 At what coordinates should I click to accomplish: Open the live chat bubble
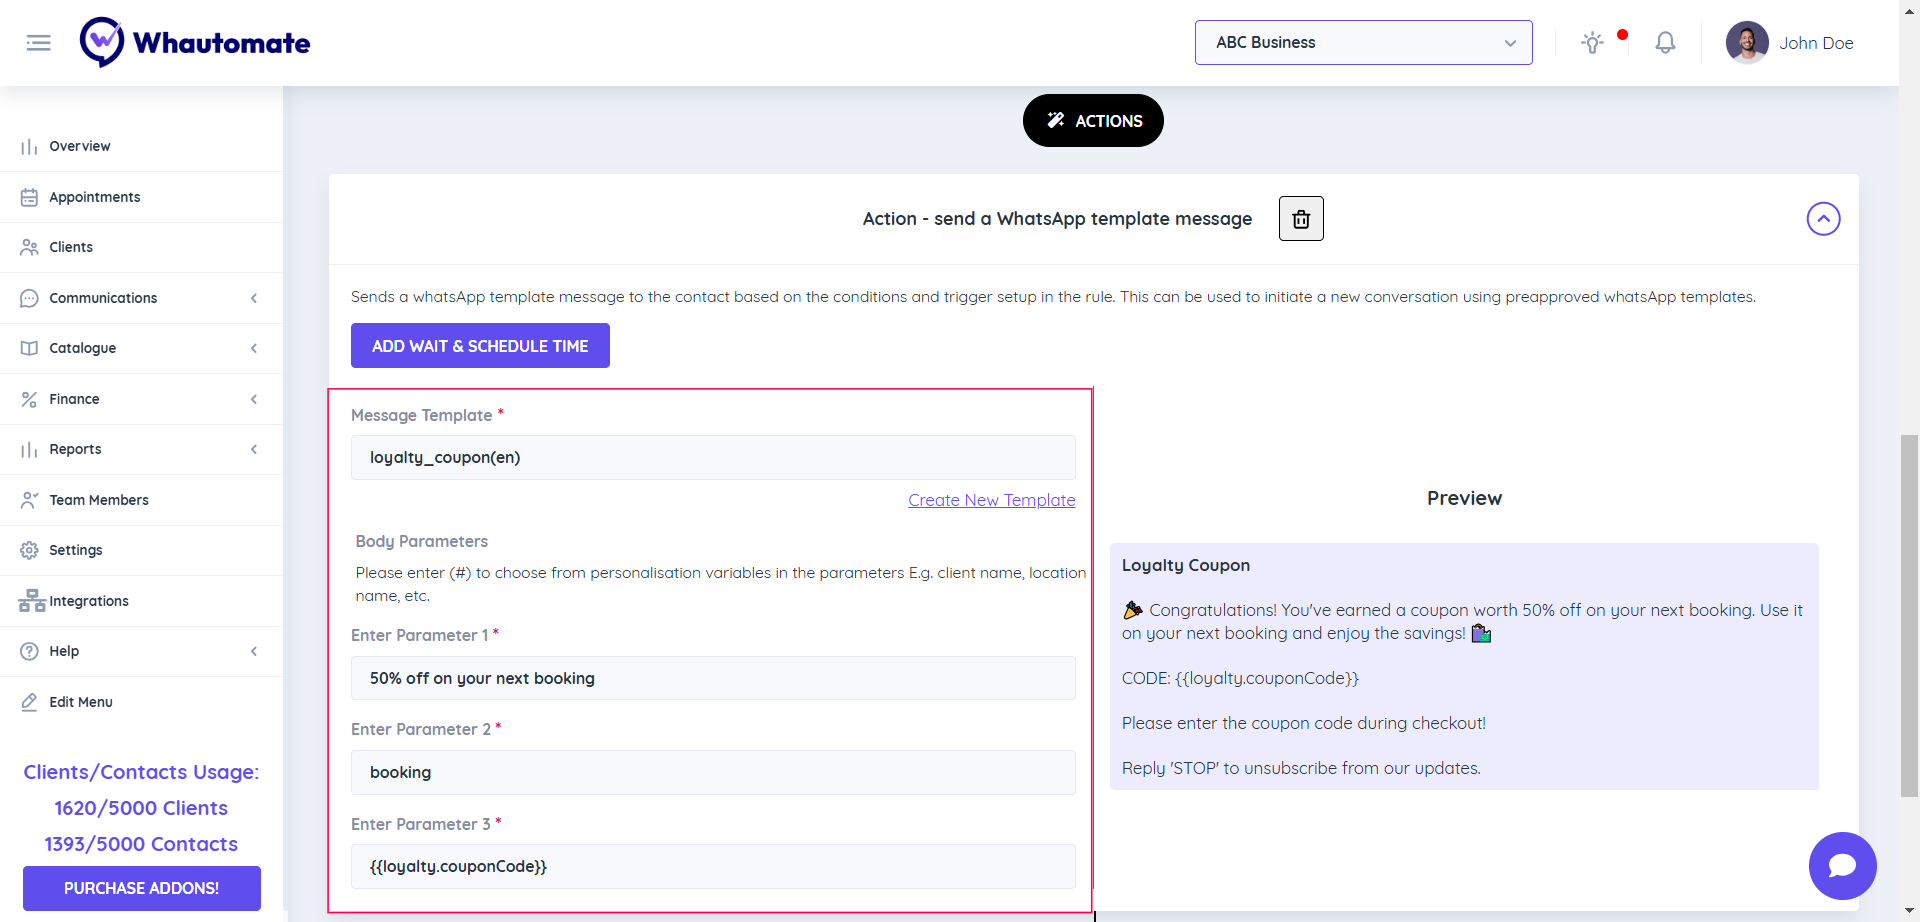1842,866
